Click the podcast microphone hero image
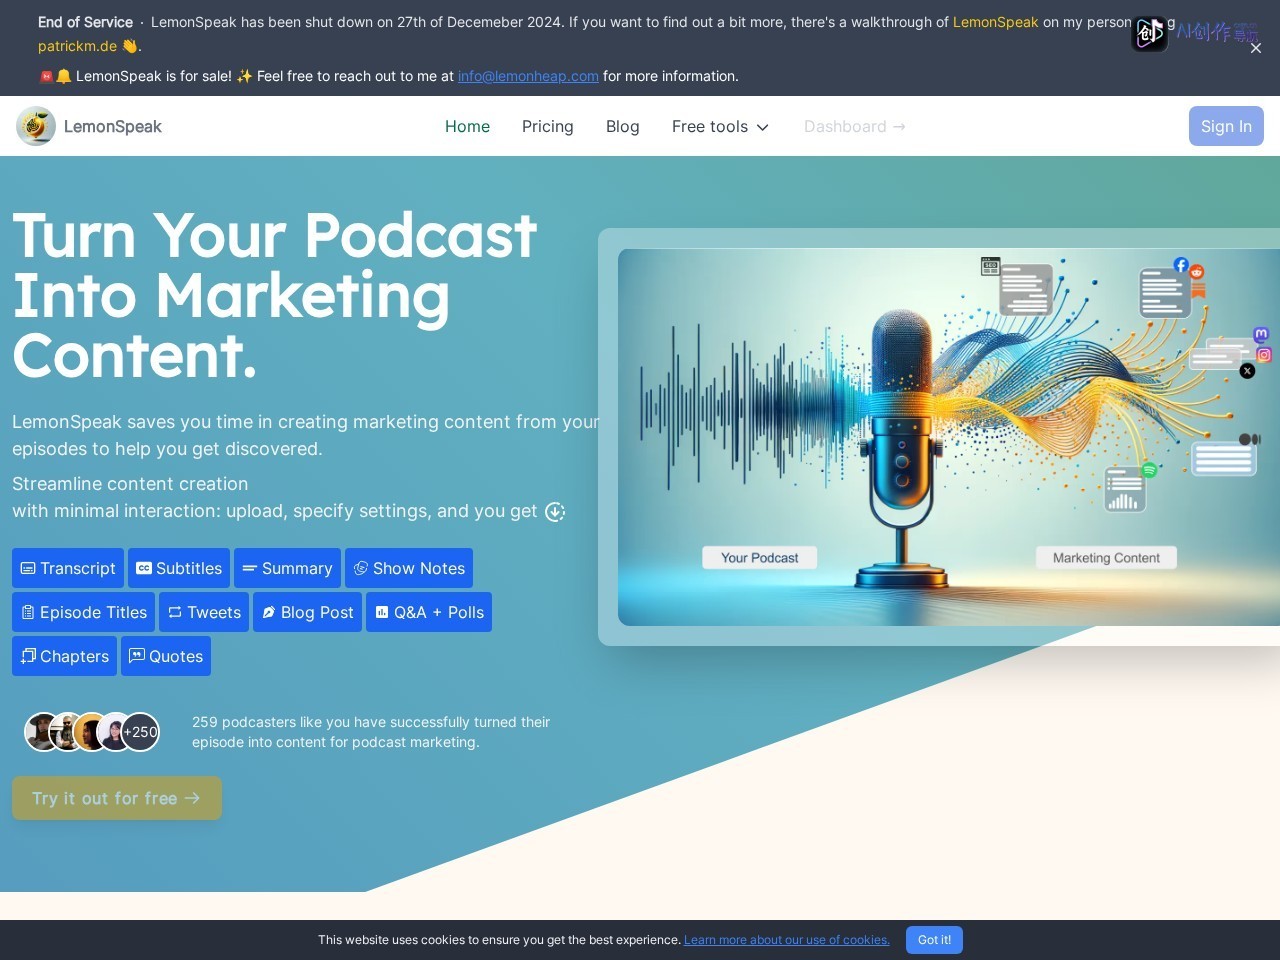 point(949,437)
